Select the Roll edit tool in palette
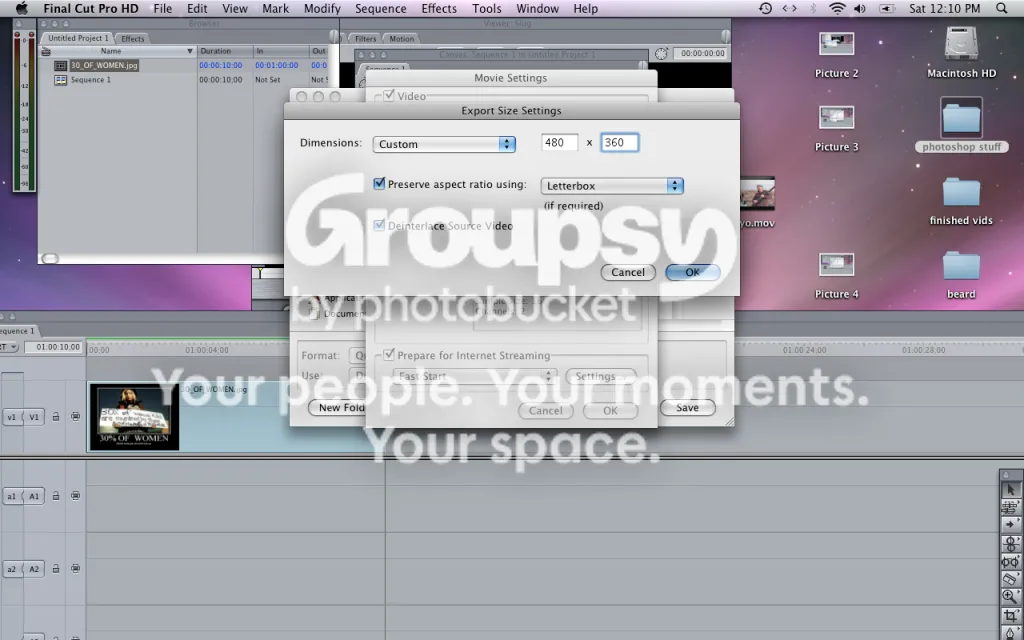This screenshot has height=640, width=1024. 1010,543
